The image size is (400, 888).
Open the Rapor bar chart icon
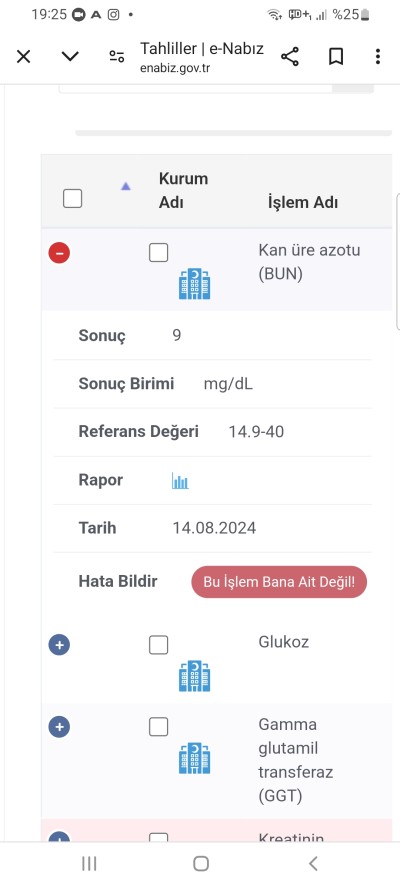180,481
